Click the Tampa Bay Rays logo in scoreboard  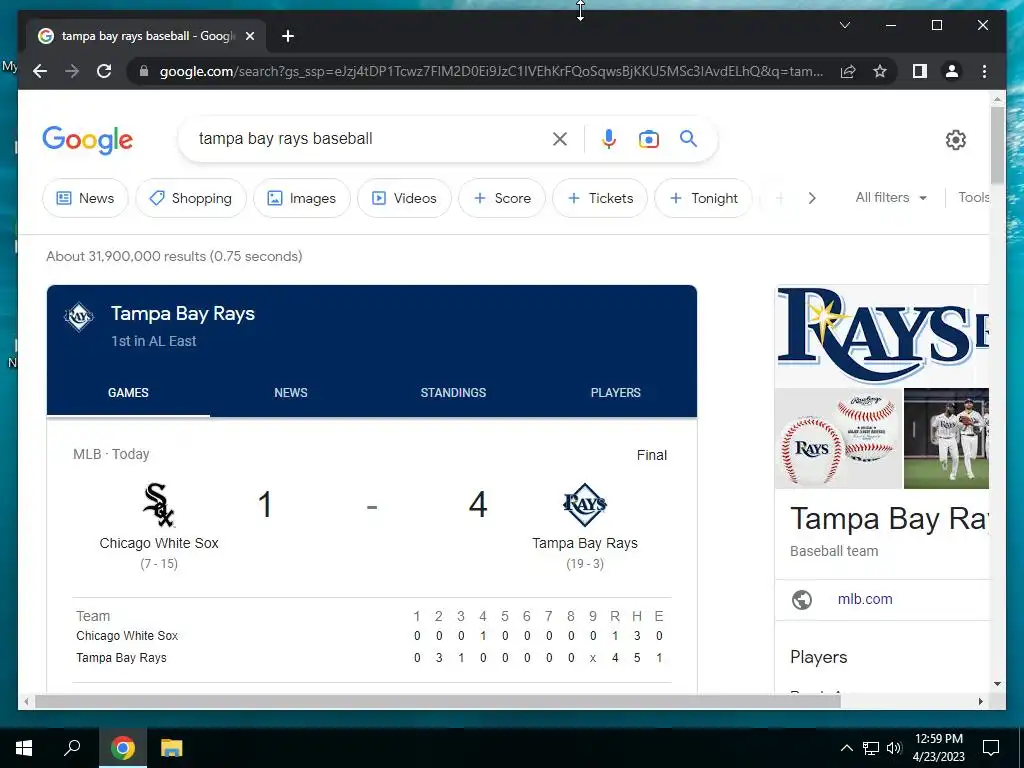(x=584, y=505)
